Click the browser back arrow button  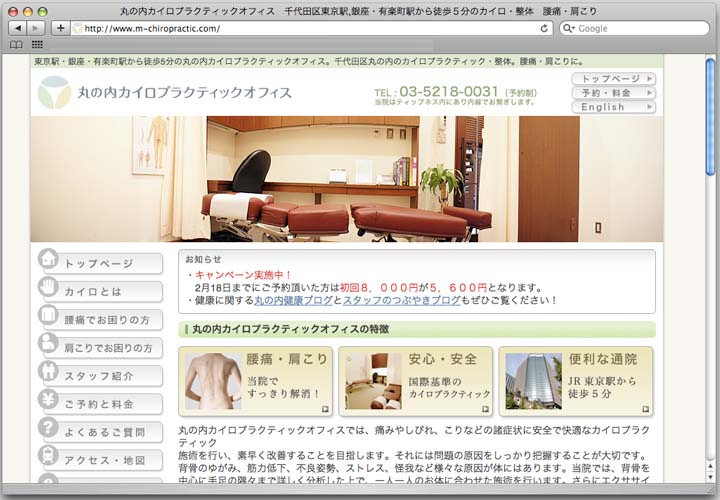pyautogui.click(x=16, y=28)
